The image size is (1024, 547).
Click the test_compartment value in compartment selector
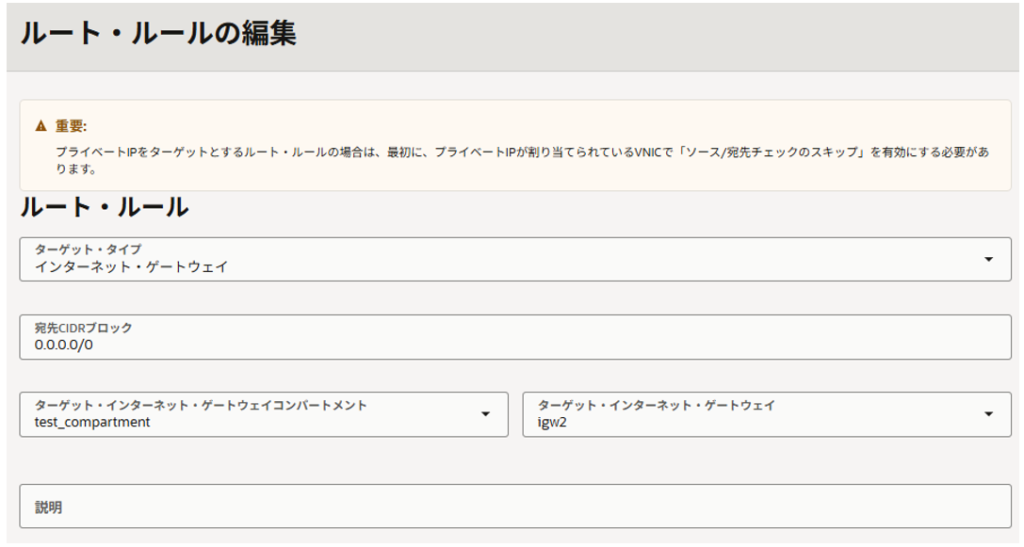coord(92,422)
